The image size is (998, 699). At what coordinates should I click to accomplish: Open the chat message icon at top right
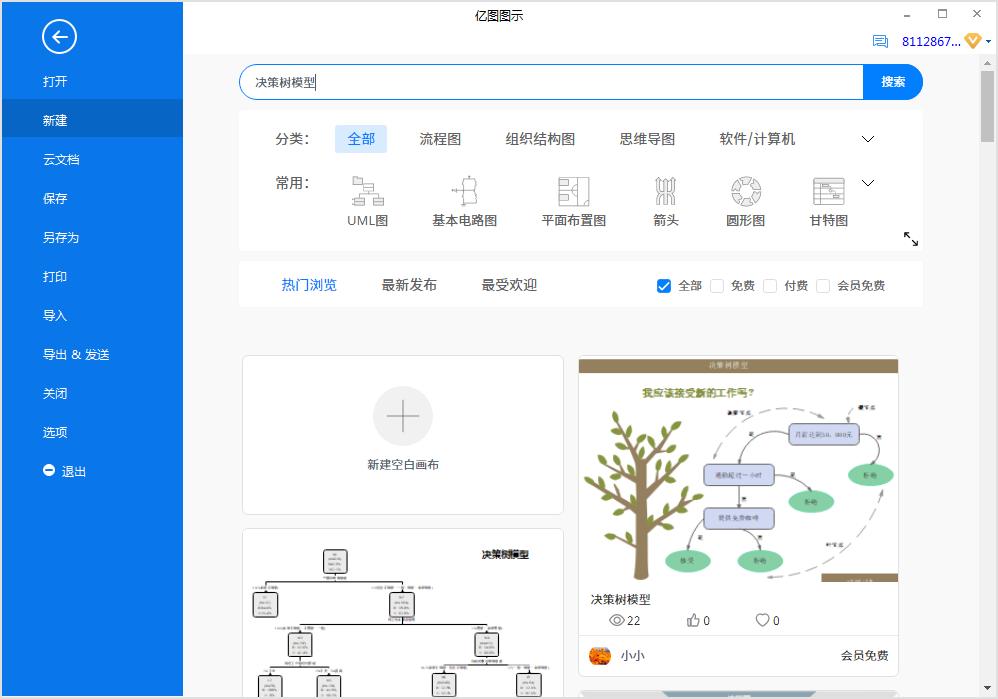tap(881, 41)
